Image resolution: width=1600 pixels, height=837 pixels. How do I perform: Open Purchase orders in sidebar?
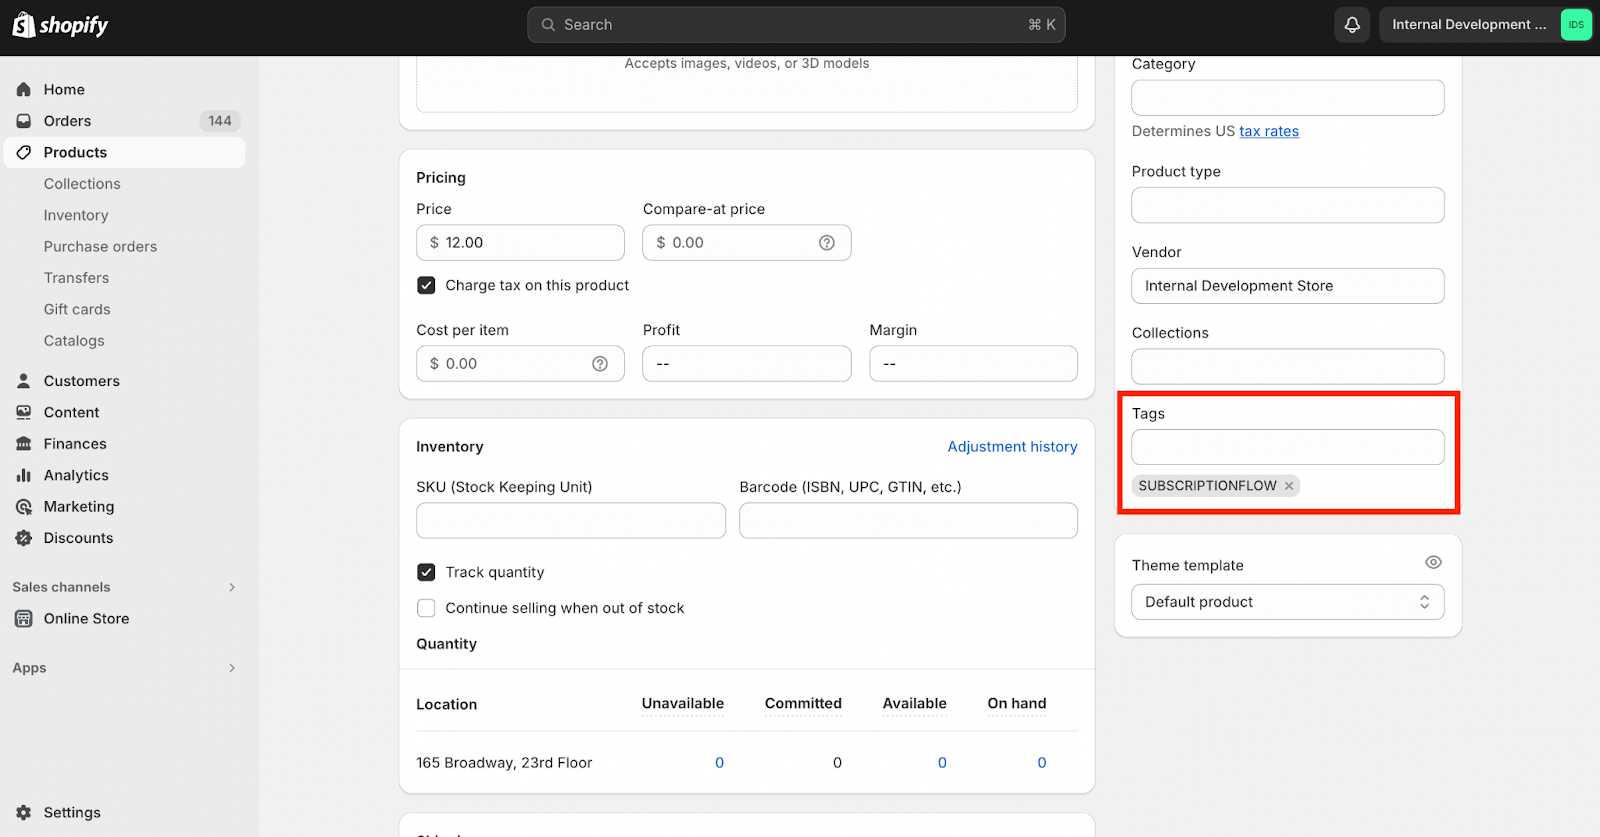click(x=100, y=247)
